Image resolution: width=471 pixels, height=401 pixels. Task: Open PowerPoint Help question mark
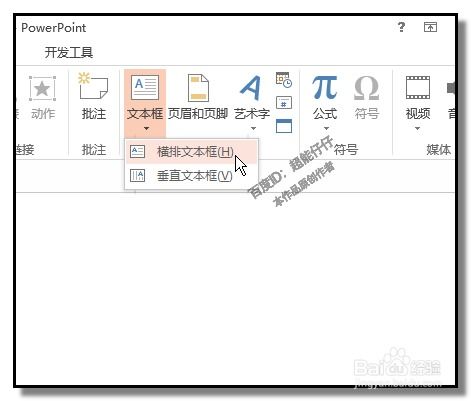[x=402, y=27]
